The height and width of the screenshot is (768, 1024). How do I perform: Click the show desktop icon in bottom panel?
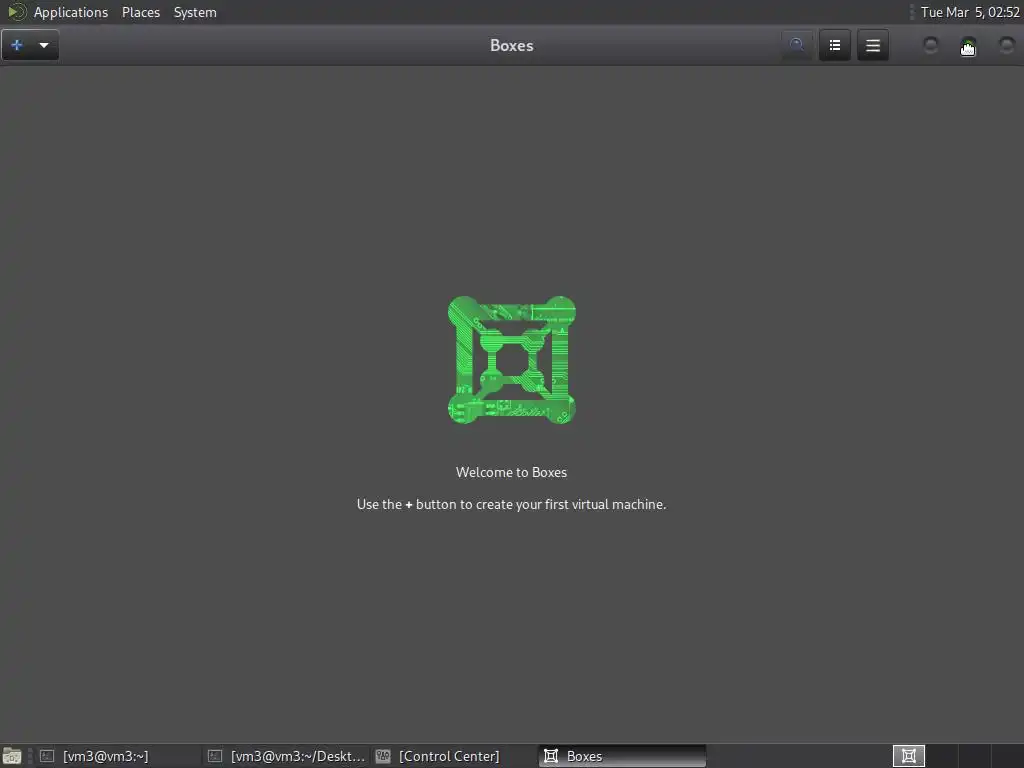pyautogui.click(x=12, y=756)
